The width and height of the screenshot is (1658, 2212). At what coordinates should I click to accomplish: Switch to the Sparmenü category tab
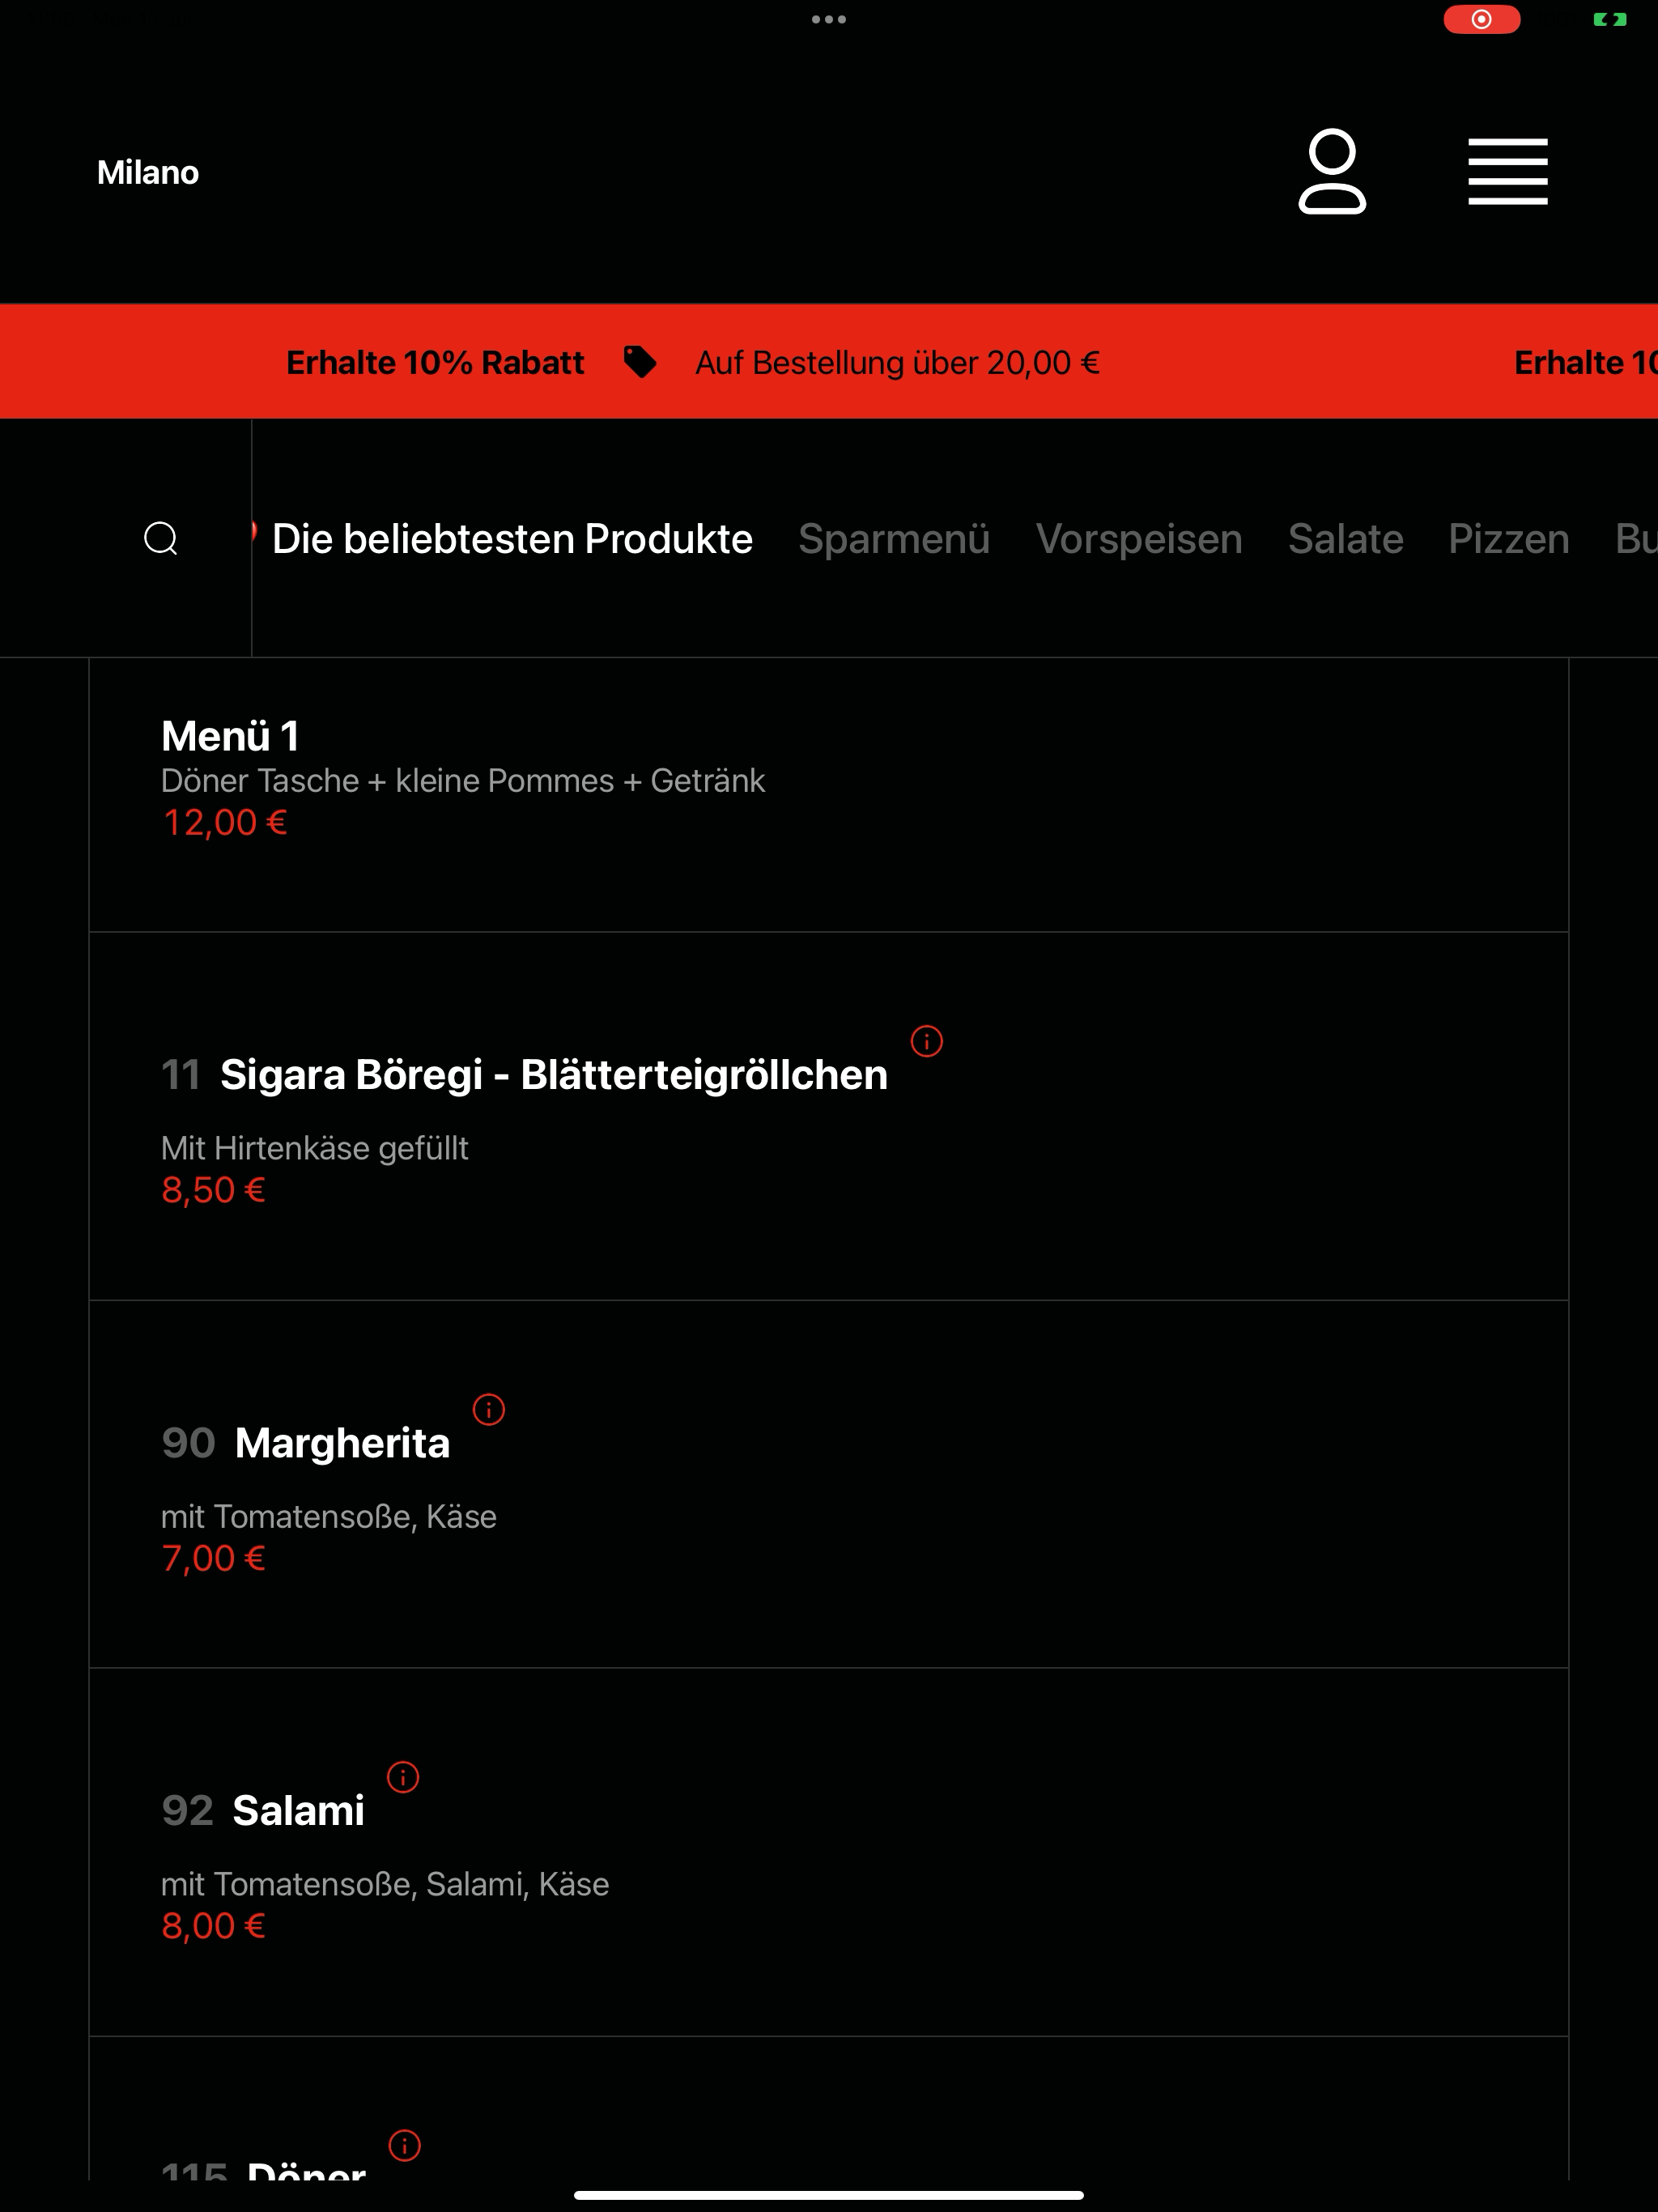(894, 539)
